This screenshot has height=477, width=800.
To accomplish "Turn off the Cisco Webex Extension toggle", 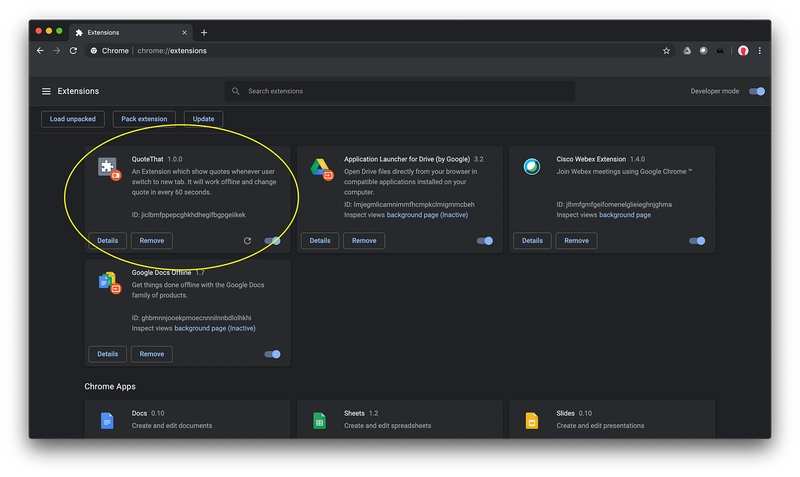I will pos(697,241).
